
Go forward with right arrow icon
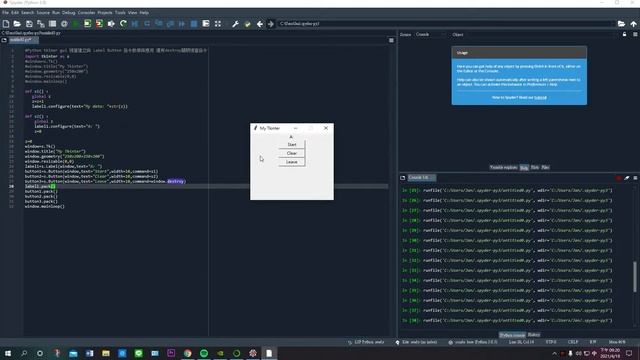tap(271, 24)
